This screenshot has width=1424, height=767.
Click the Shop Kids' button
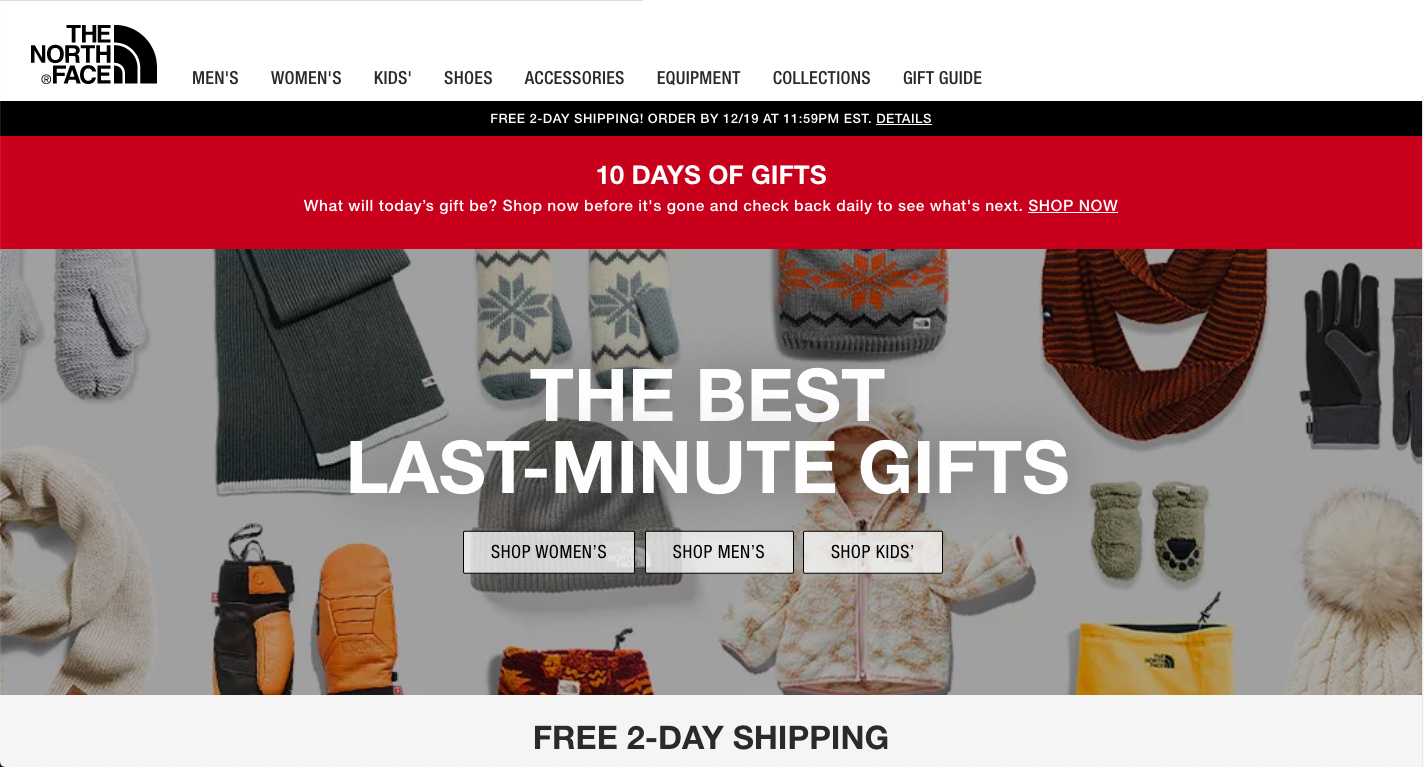[873, 552]
